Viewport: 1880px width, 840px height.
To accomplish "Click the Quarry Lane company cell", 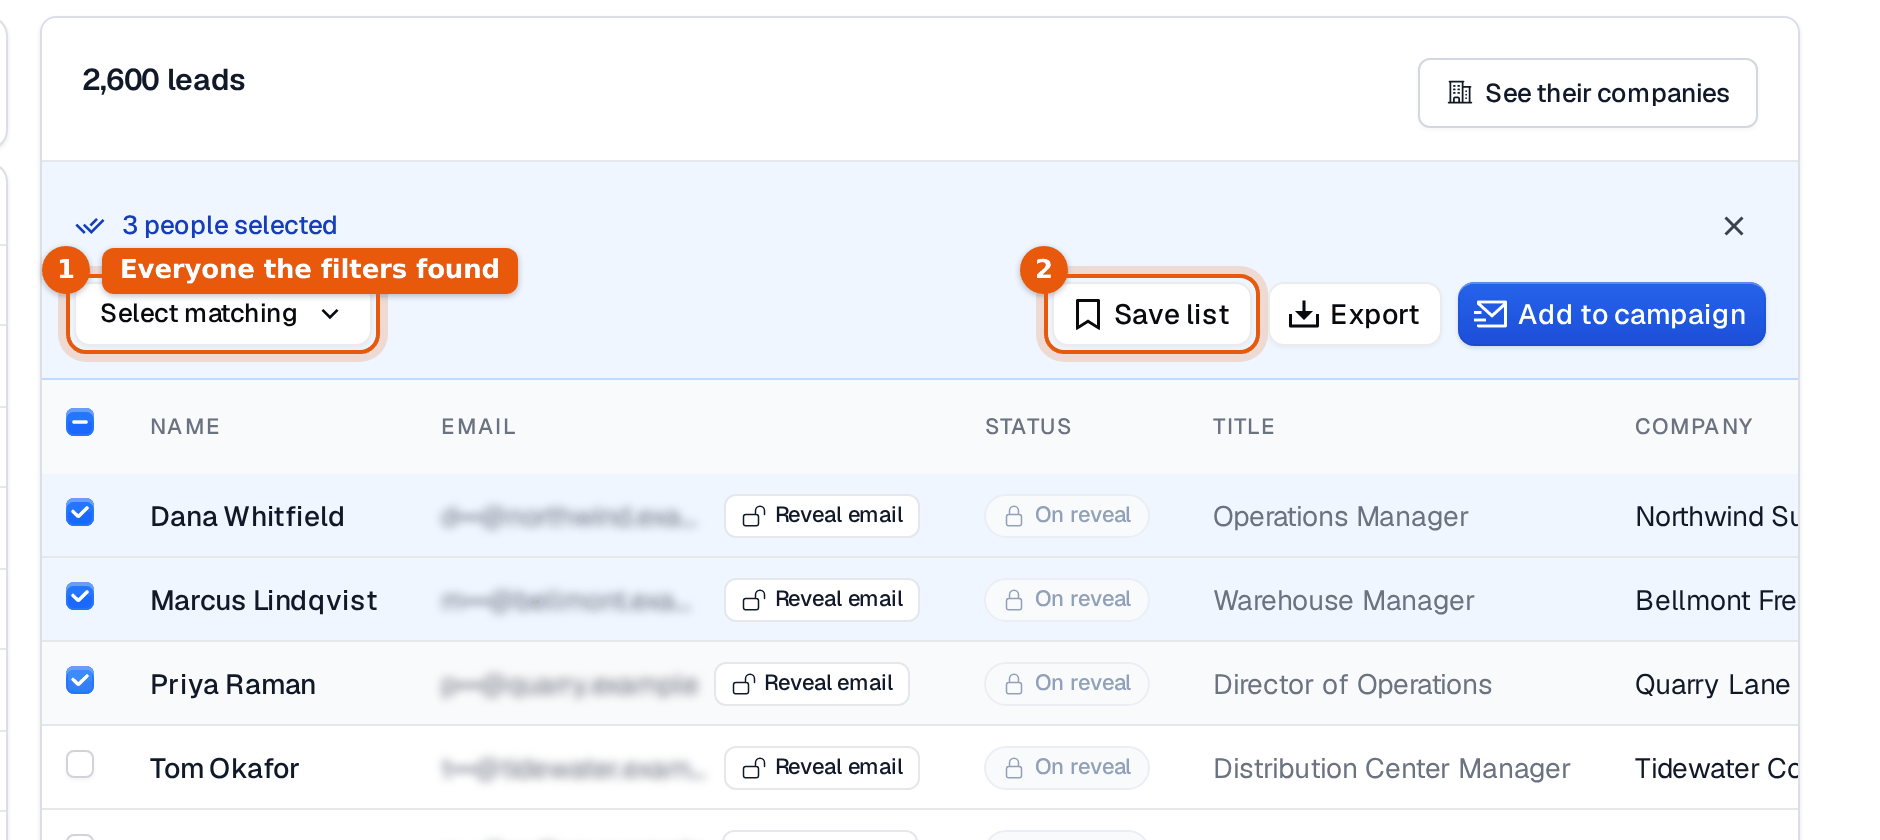I will [1713, 685].
